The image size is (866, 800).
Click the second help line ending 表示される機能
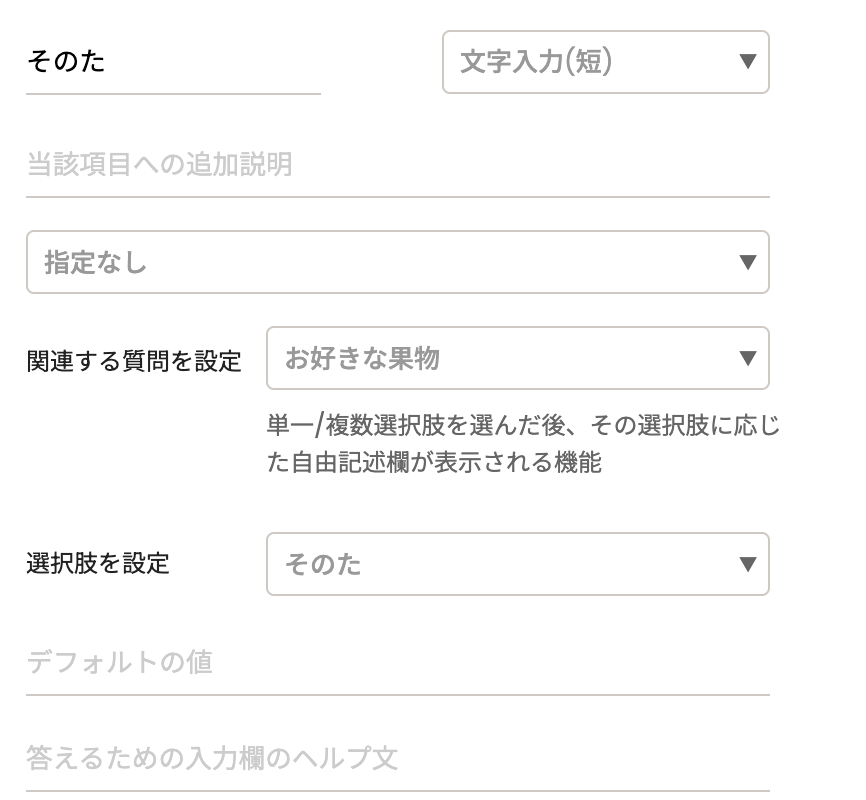434,463
